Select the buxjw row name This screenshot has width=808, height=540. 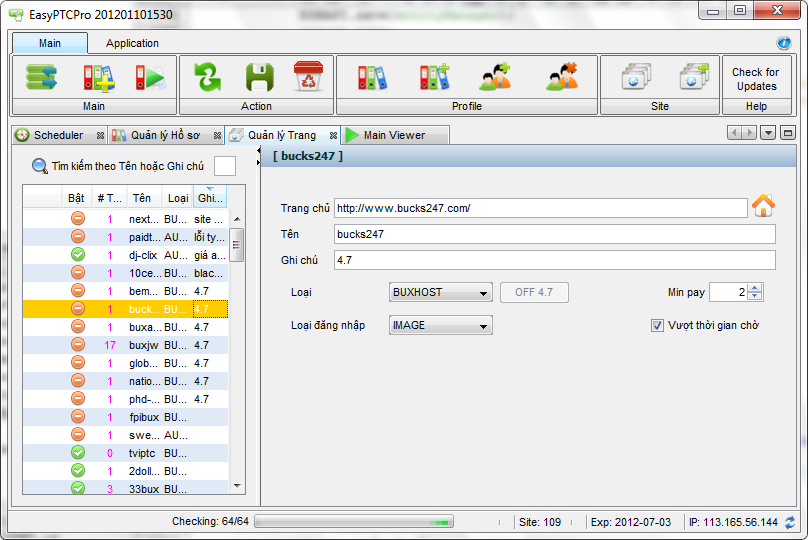tap(143, 345)
